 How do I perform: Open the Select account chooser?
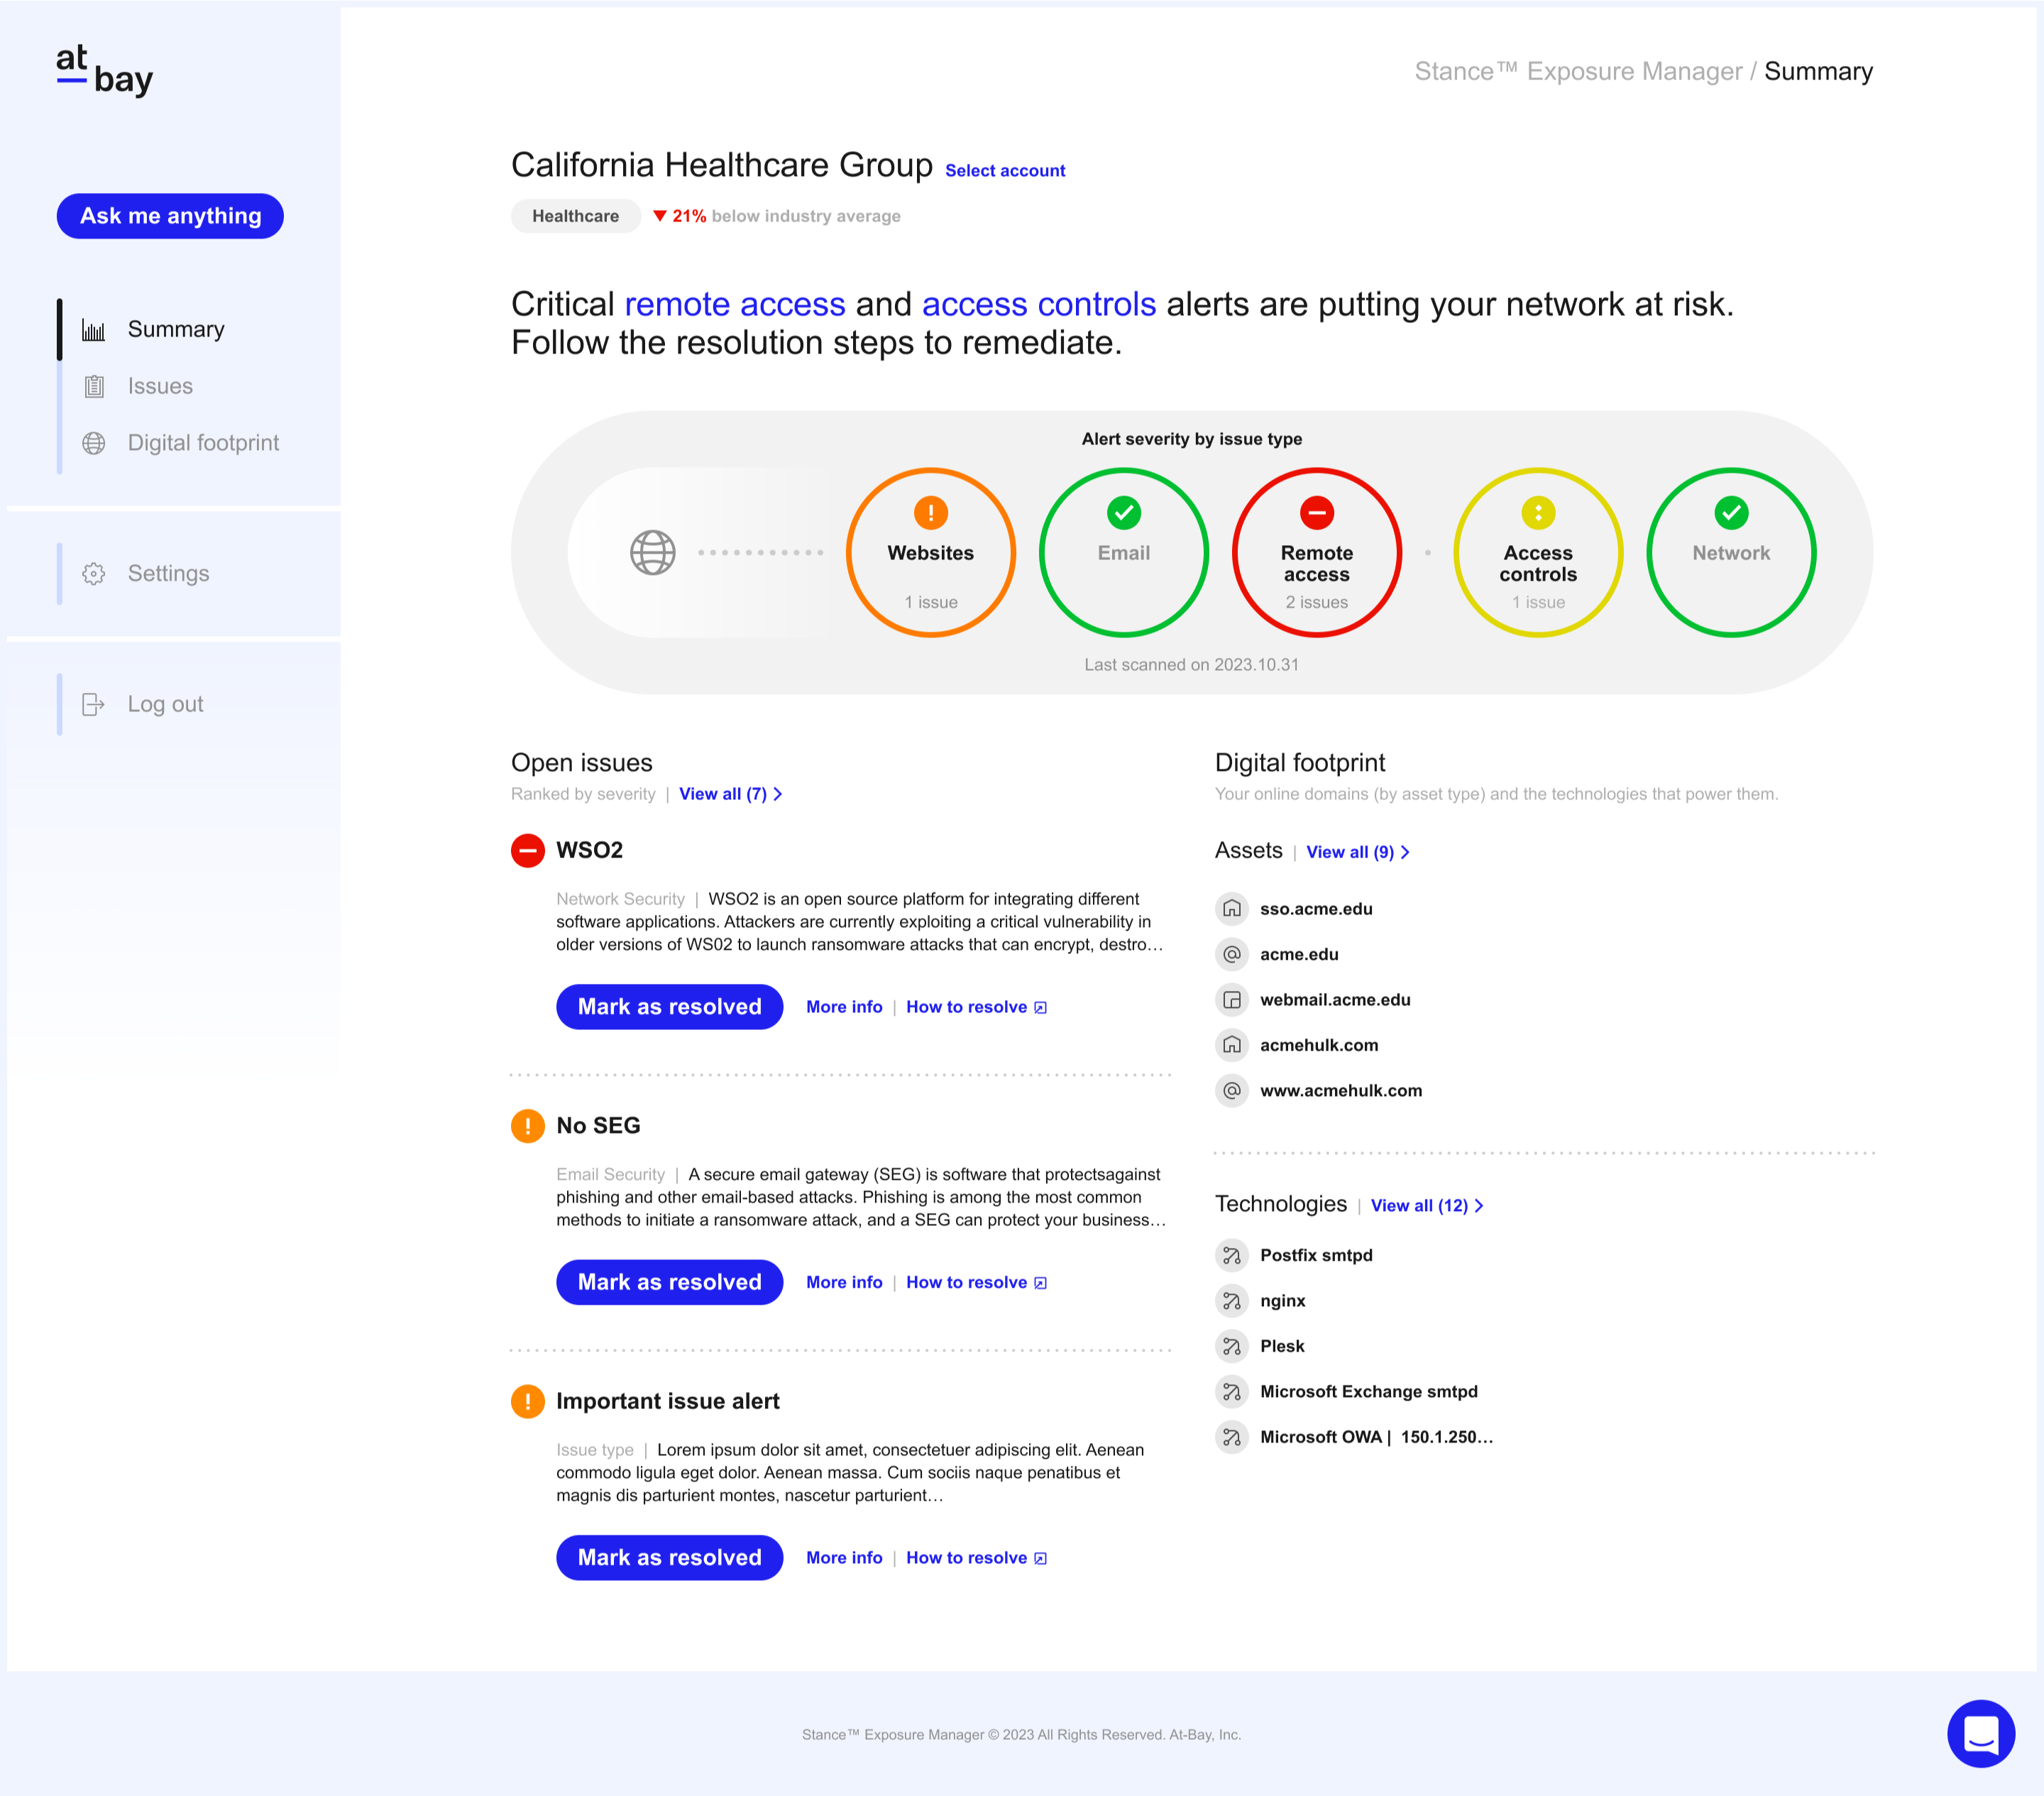click(x=1005, y=171)
